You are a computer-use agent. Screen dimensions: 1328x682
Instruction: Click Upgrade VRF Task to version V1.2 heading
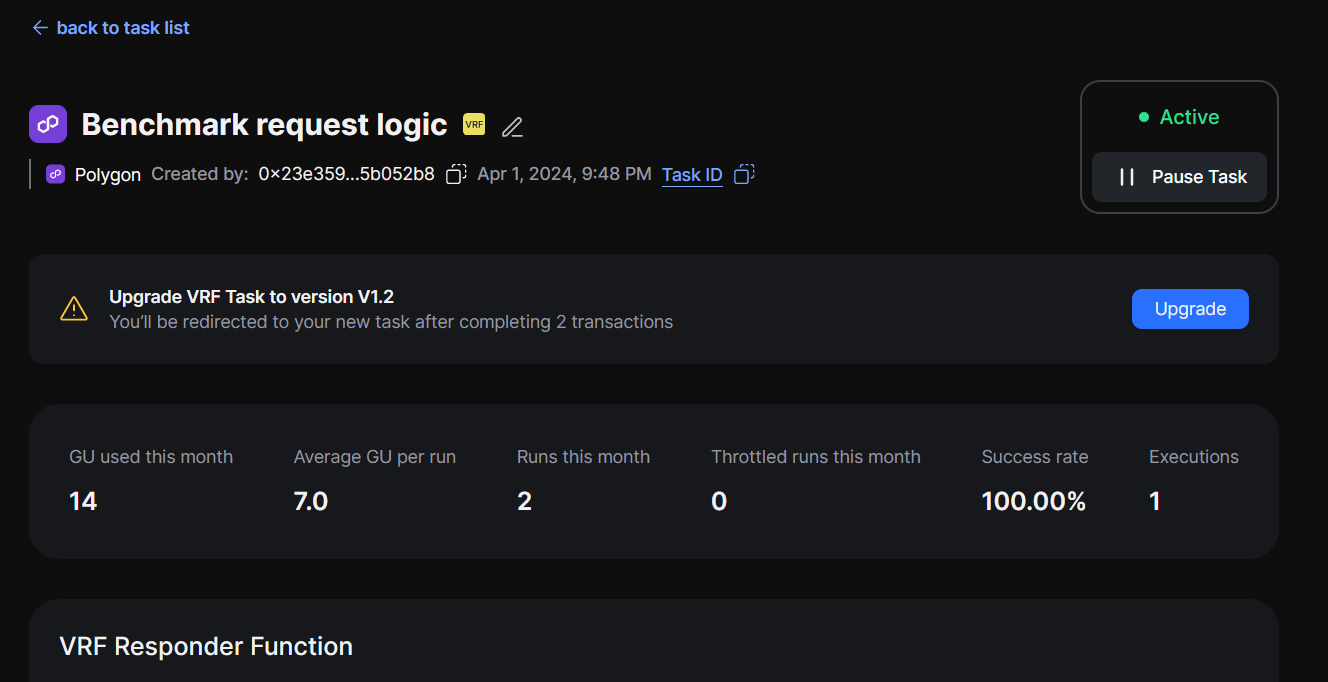(252, 297)
